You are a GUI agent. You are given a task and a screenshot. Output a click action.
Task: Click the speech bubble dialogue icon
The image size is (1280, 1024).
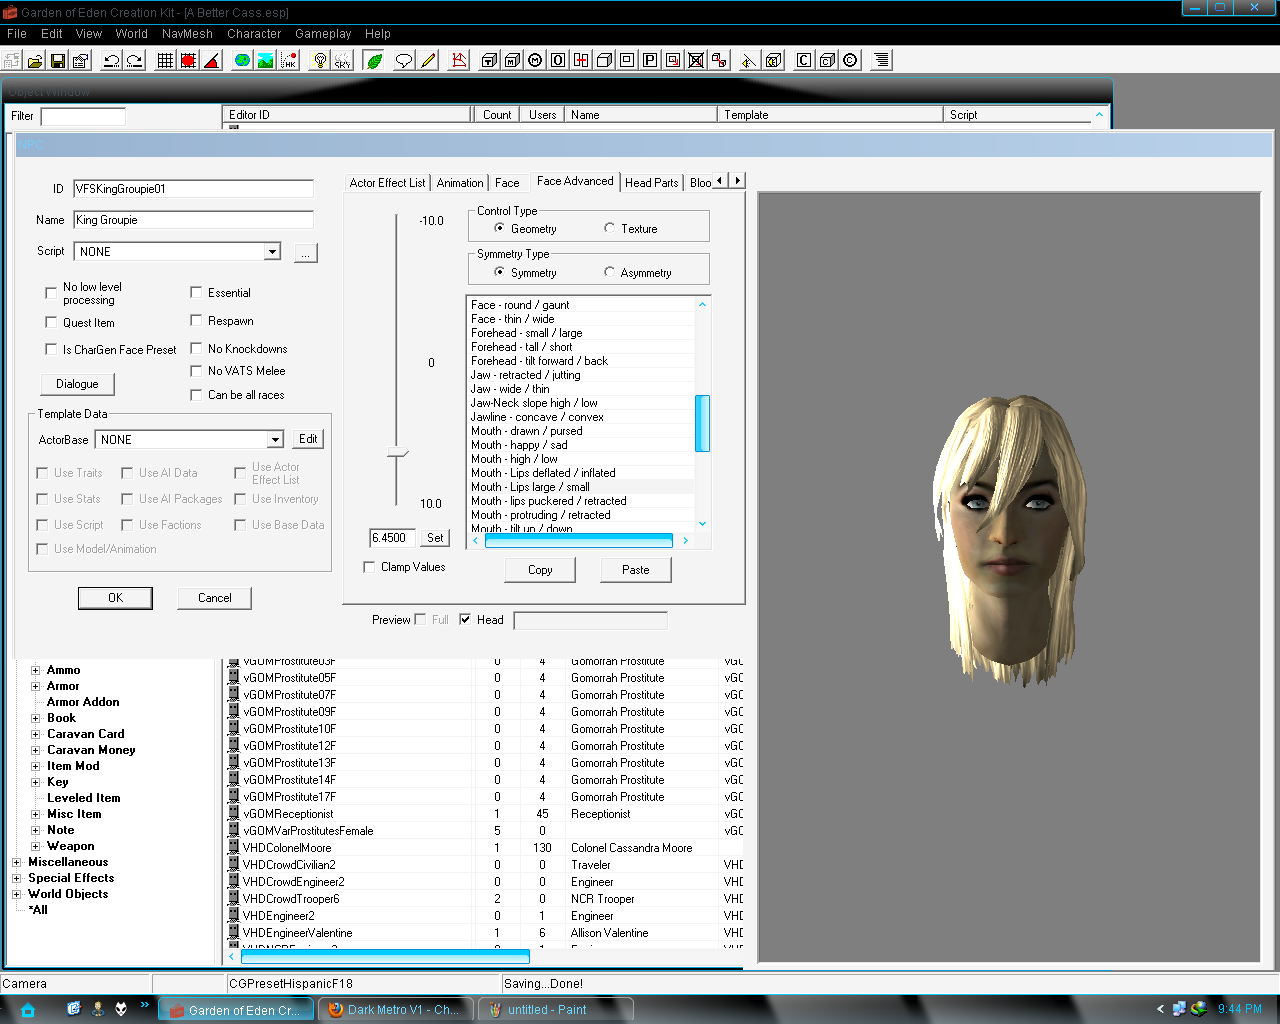(x=404, y=60)
